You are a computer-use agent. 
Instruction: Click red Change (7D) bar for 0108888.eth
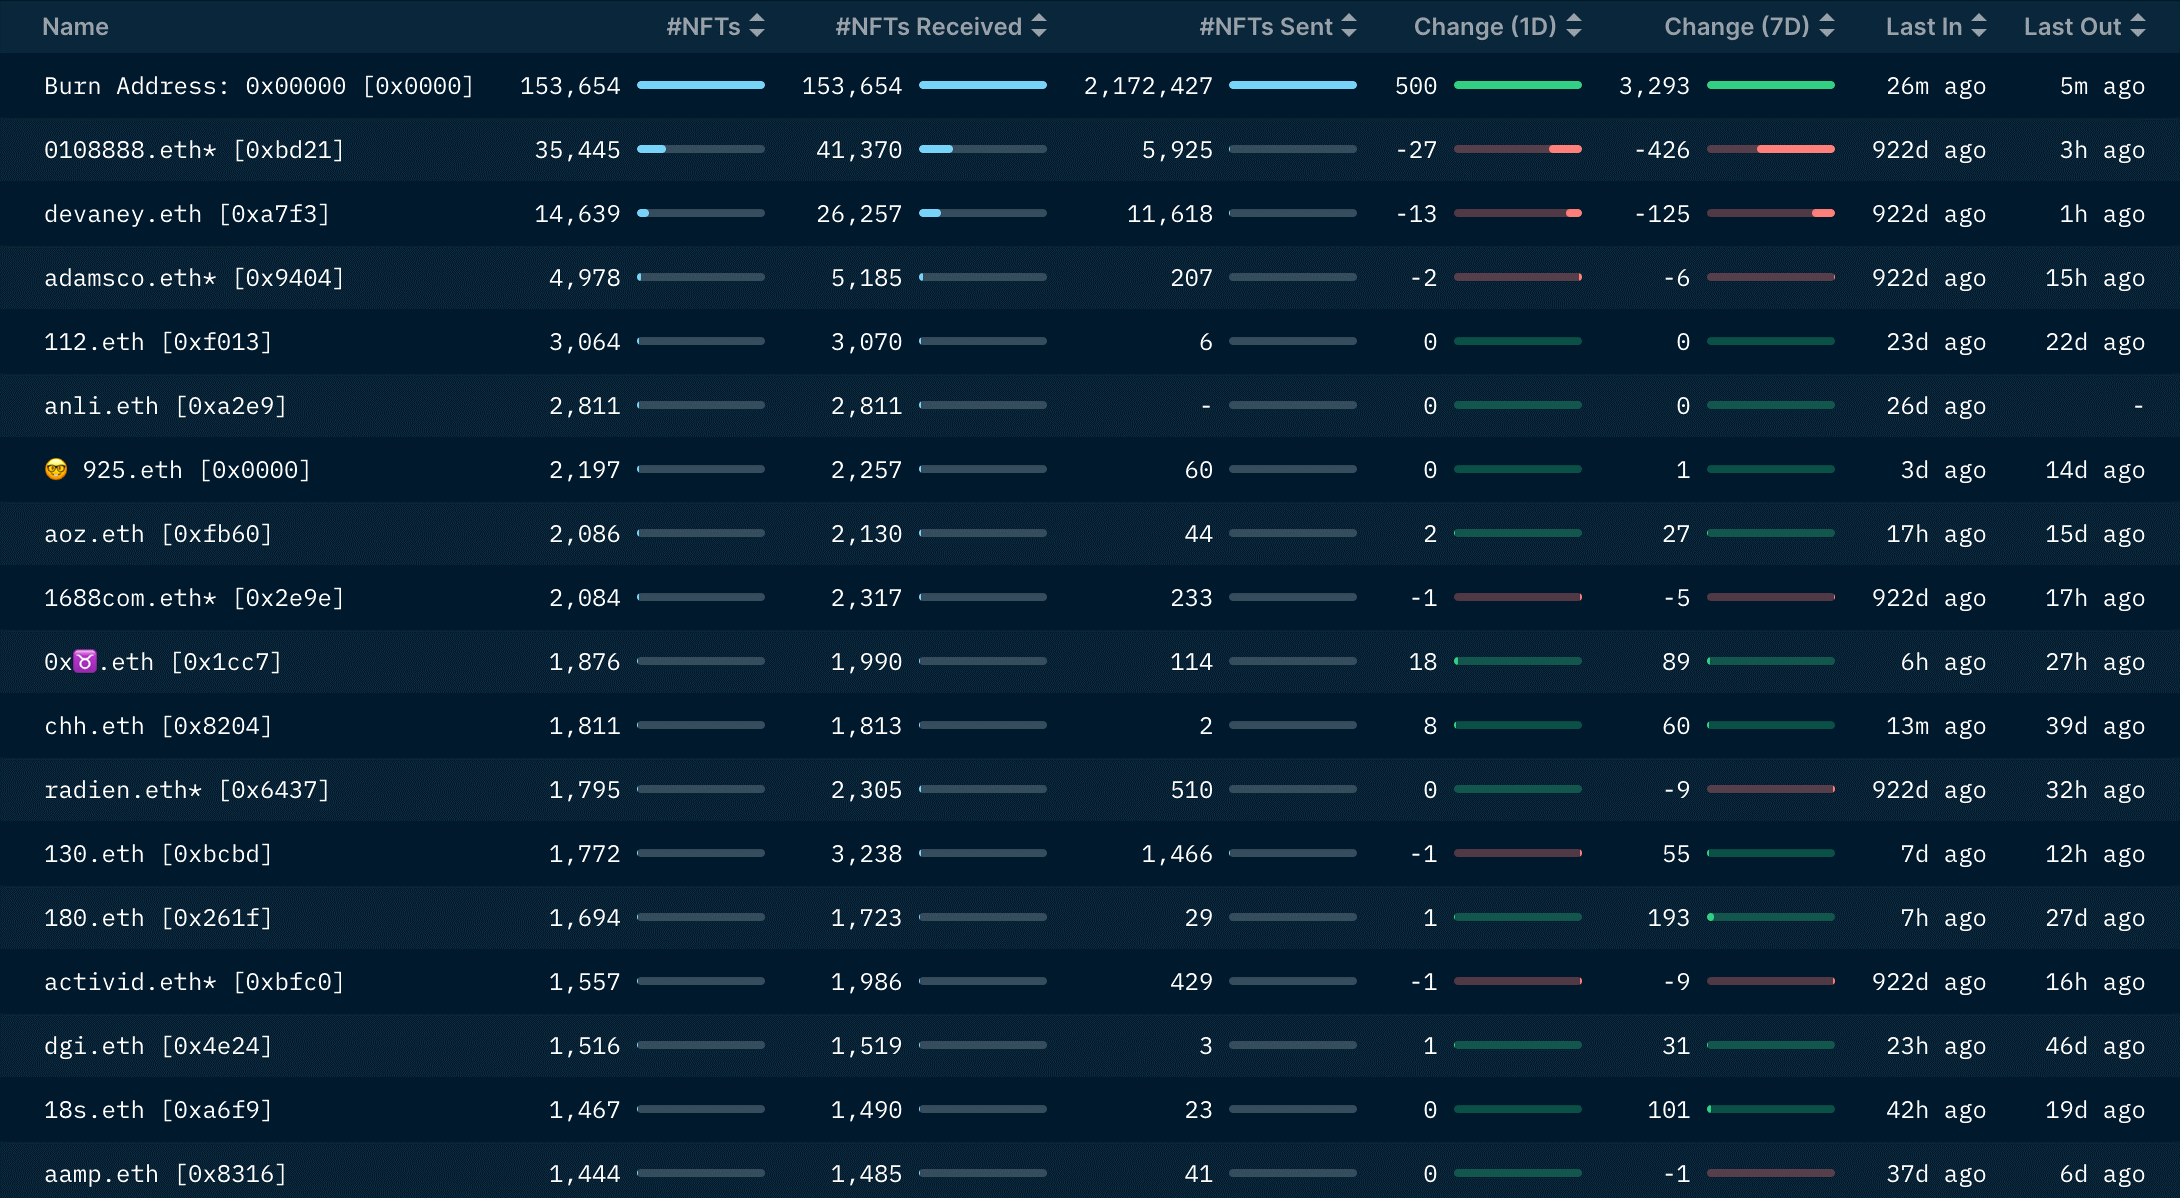pos(1795,149)
